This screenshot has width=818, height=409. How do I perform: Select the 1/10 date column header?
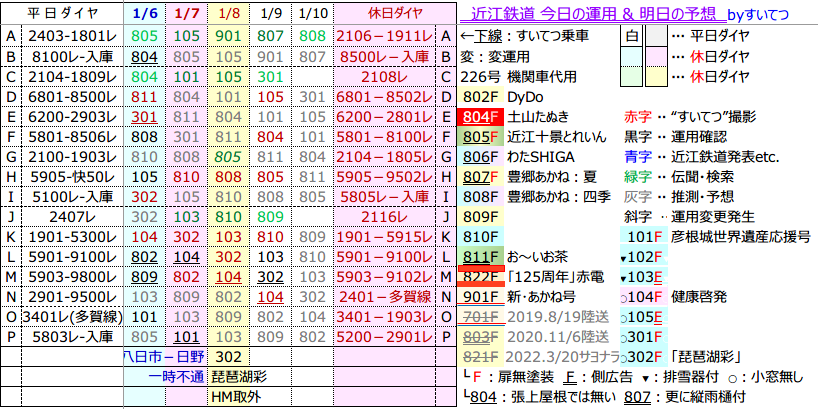[312, 14]
